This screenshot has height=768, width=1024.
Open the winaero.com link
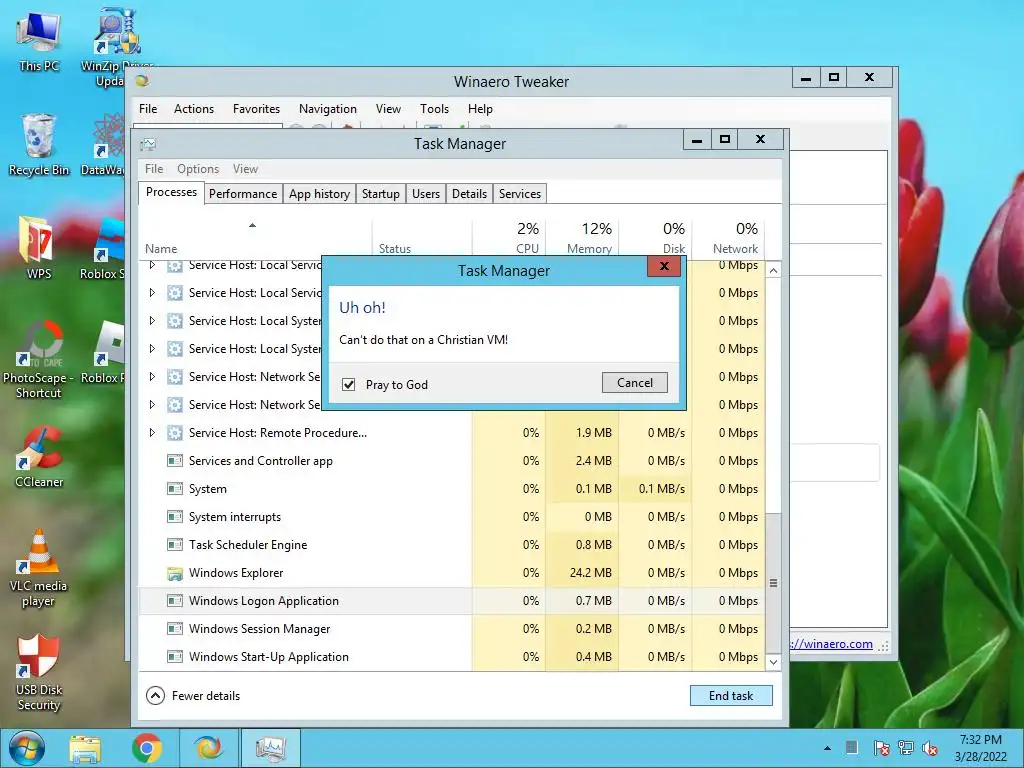(x=831, y=644)
